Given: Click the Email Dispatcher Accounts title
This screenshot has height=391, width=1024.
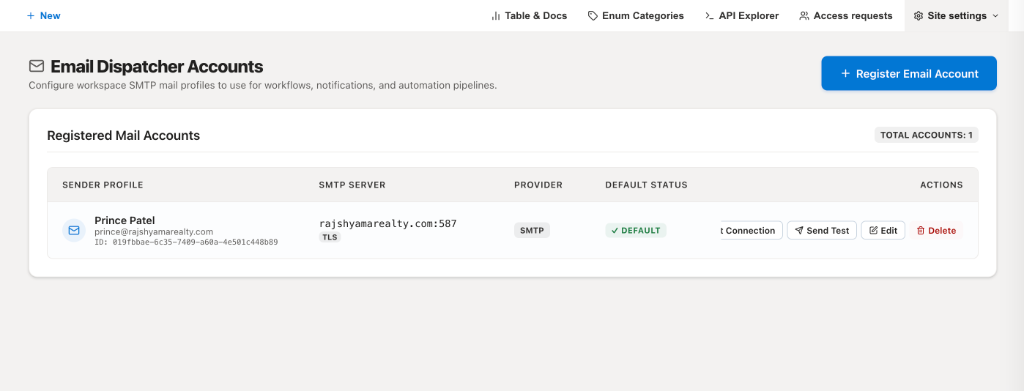Looking at the screenshot, I should tap(157, 67).
